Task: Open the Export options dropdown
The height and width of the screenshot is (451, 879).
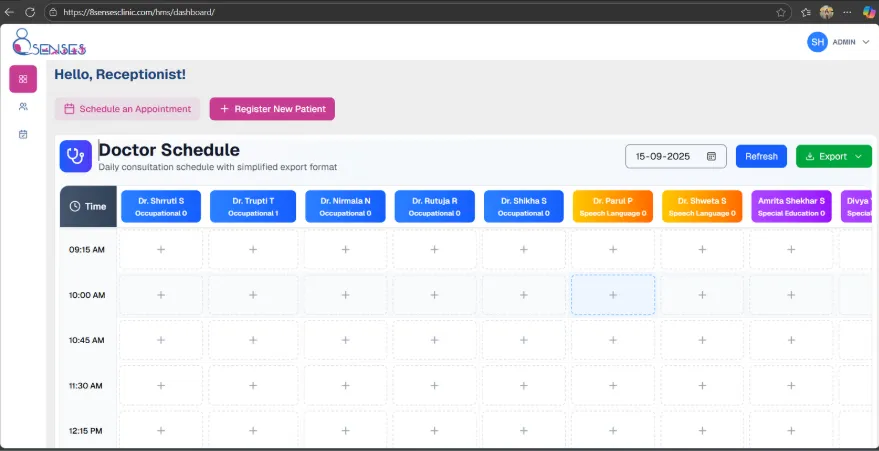Action: click(x=834, y=156)
